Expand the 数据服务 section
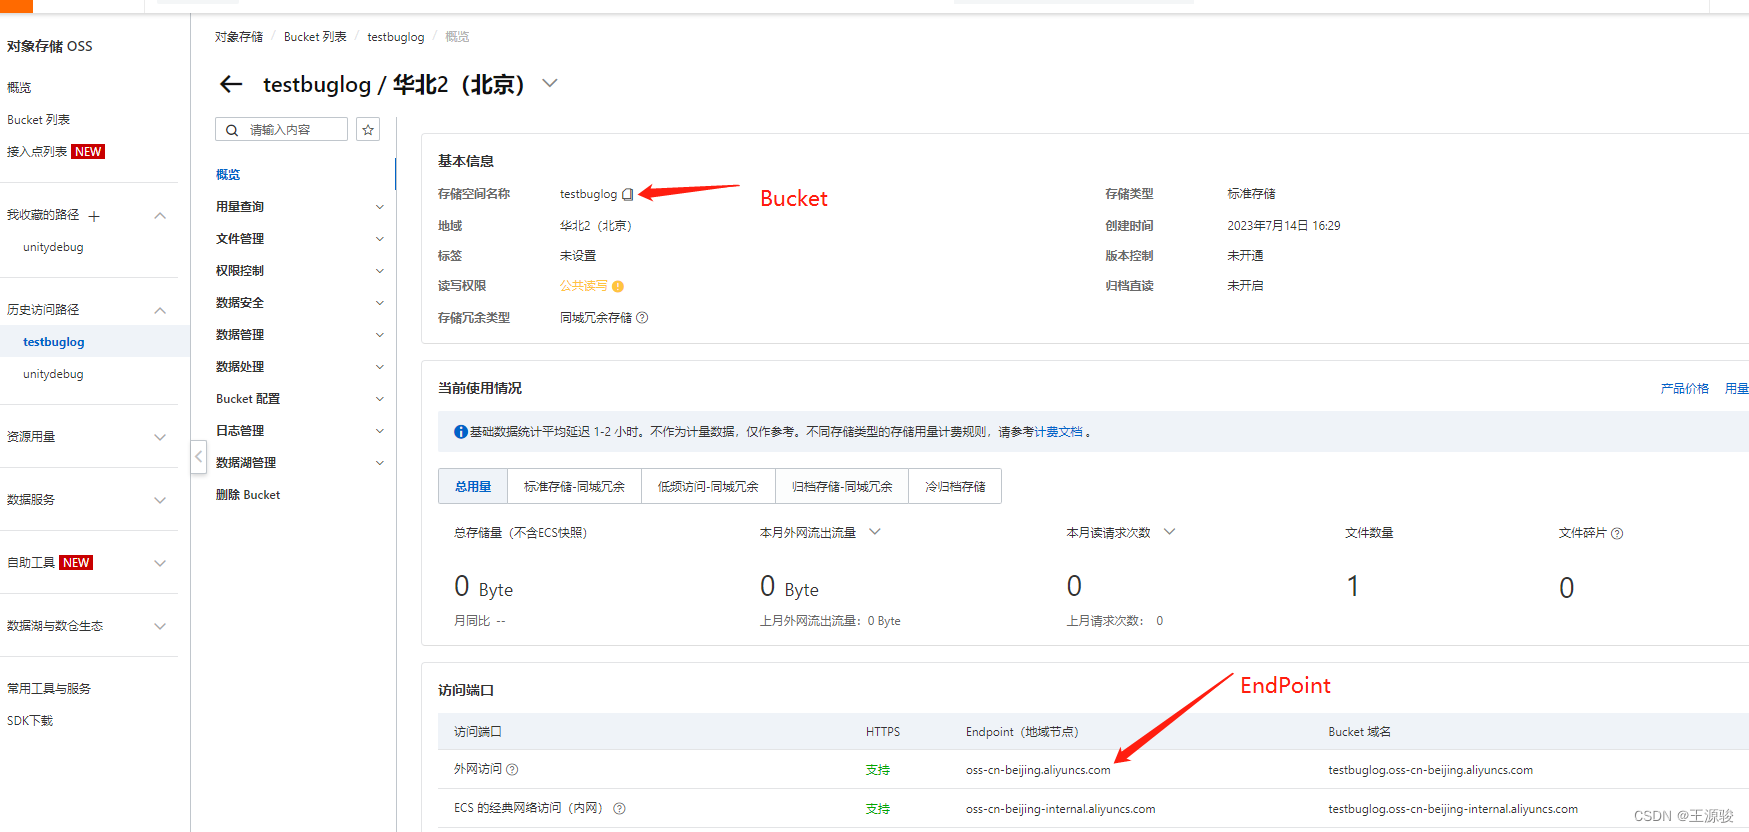Image resolution: width=1749 pixels, height=832 pixels. 160,500
